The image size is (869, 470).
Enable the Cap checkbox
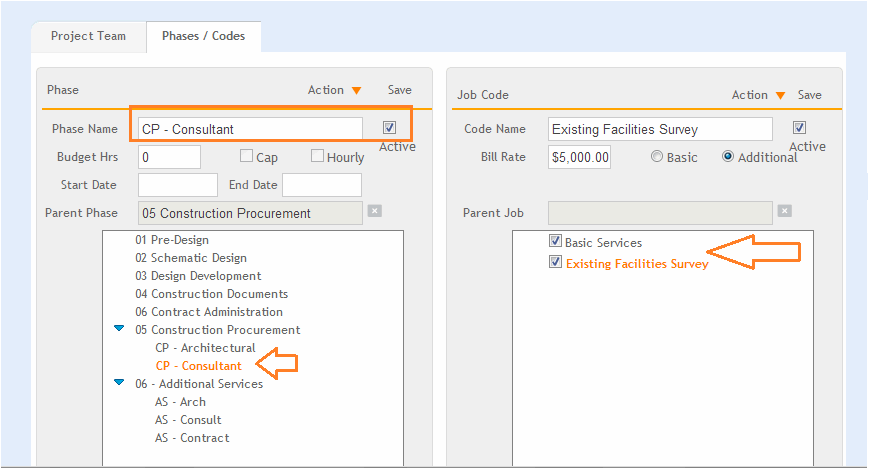click(x=246, y=156)
